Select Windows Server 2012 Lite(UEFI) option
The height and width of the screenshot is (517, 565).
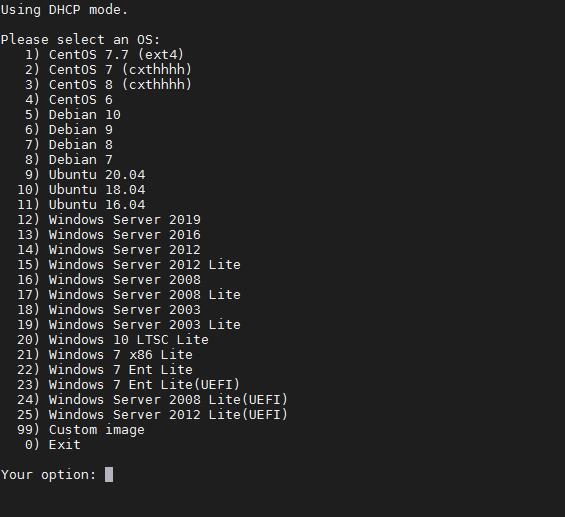[x=152, y=415]
